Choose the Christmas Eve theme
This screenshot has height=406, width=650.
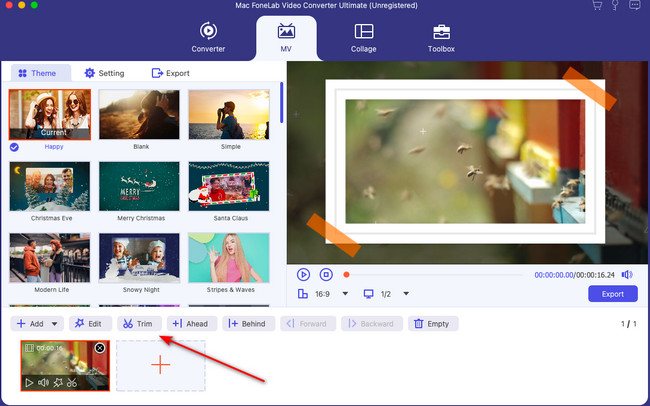tap(50, 186)
